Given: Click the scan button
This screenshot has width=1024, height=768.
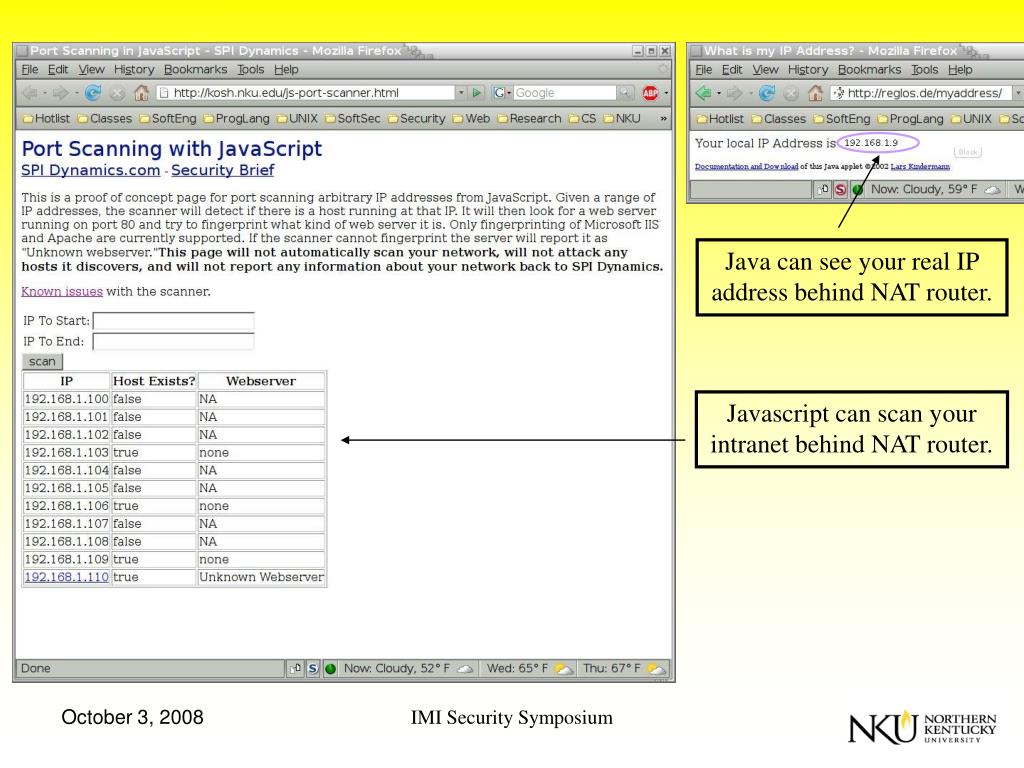Looking at the screenshot, I should [x=42, y=362].
